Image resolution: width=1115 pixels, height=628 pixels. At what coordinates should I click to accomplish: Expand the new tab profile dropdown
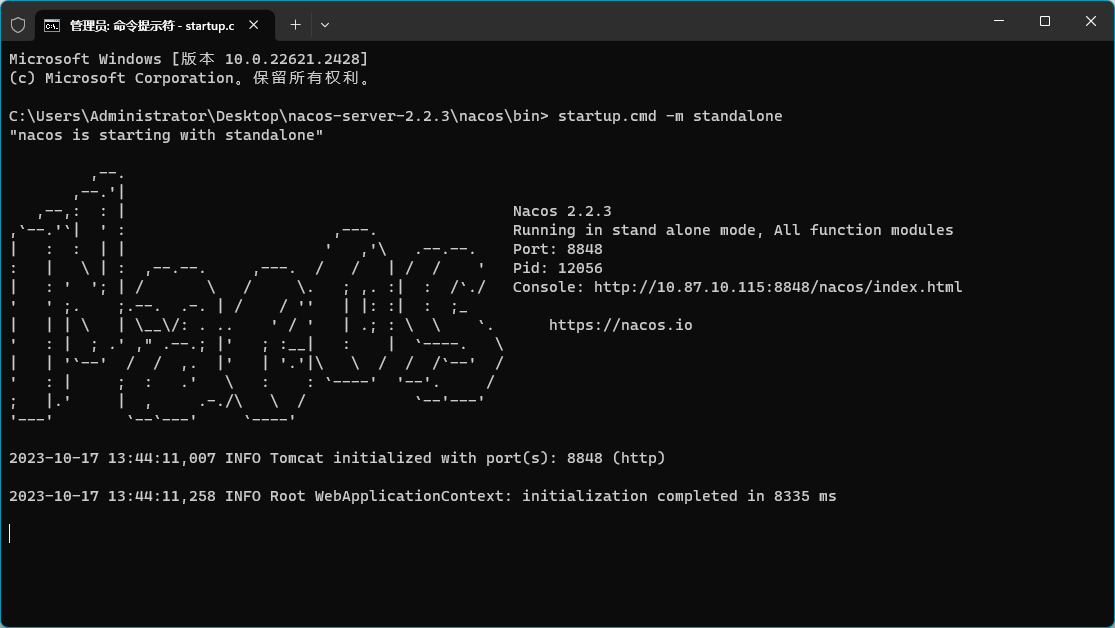click(x=325, y=24)
